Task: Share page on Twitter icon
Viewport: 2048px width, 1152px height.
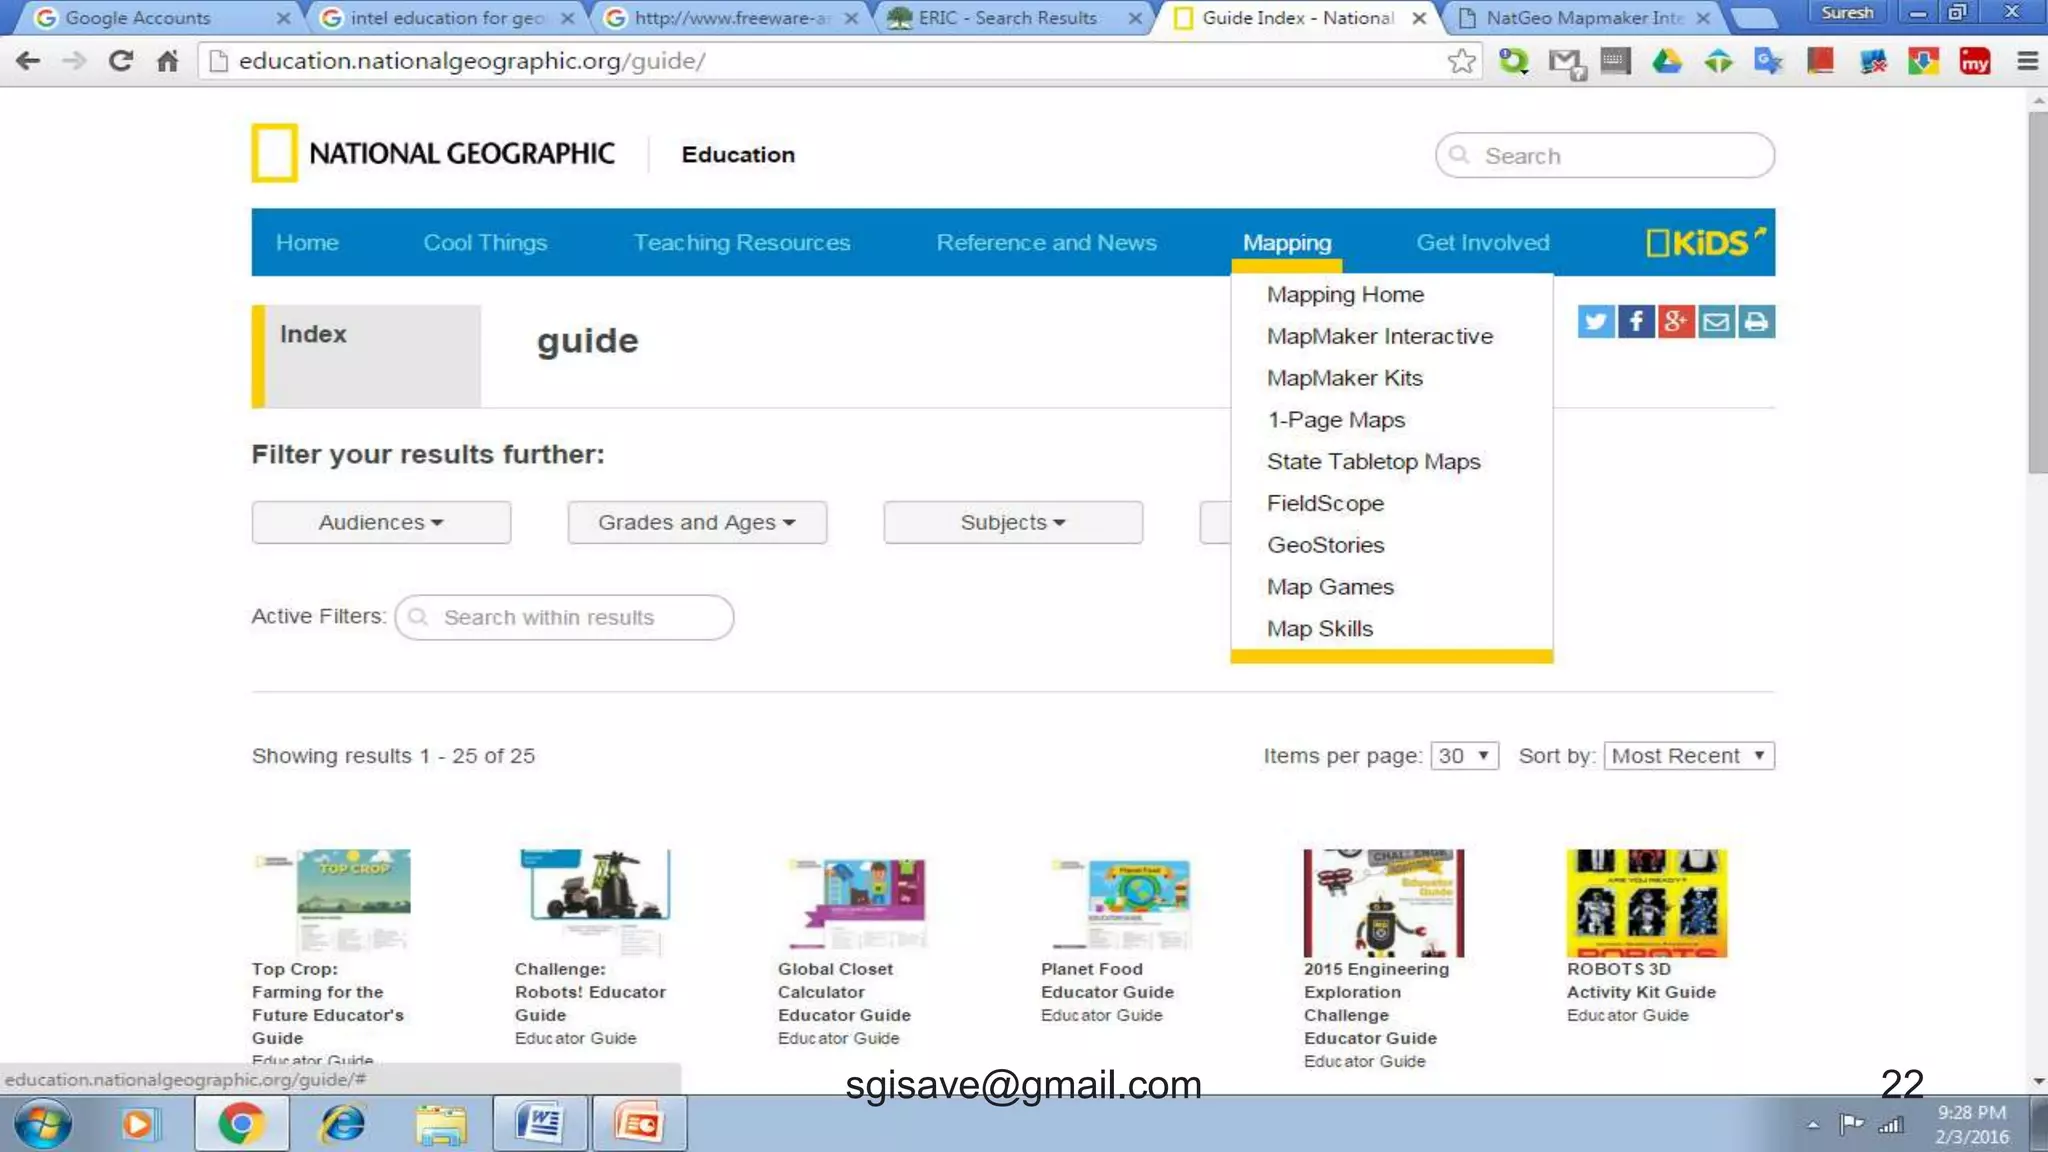Action: [x=1596, y=322]
